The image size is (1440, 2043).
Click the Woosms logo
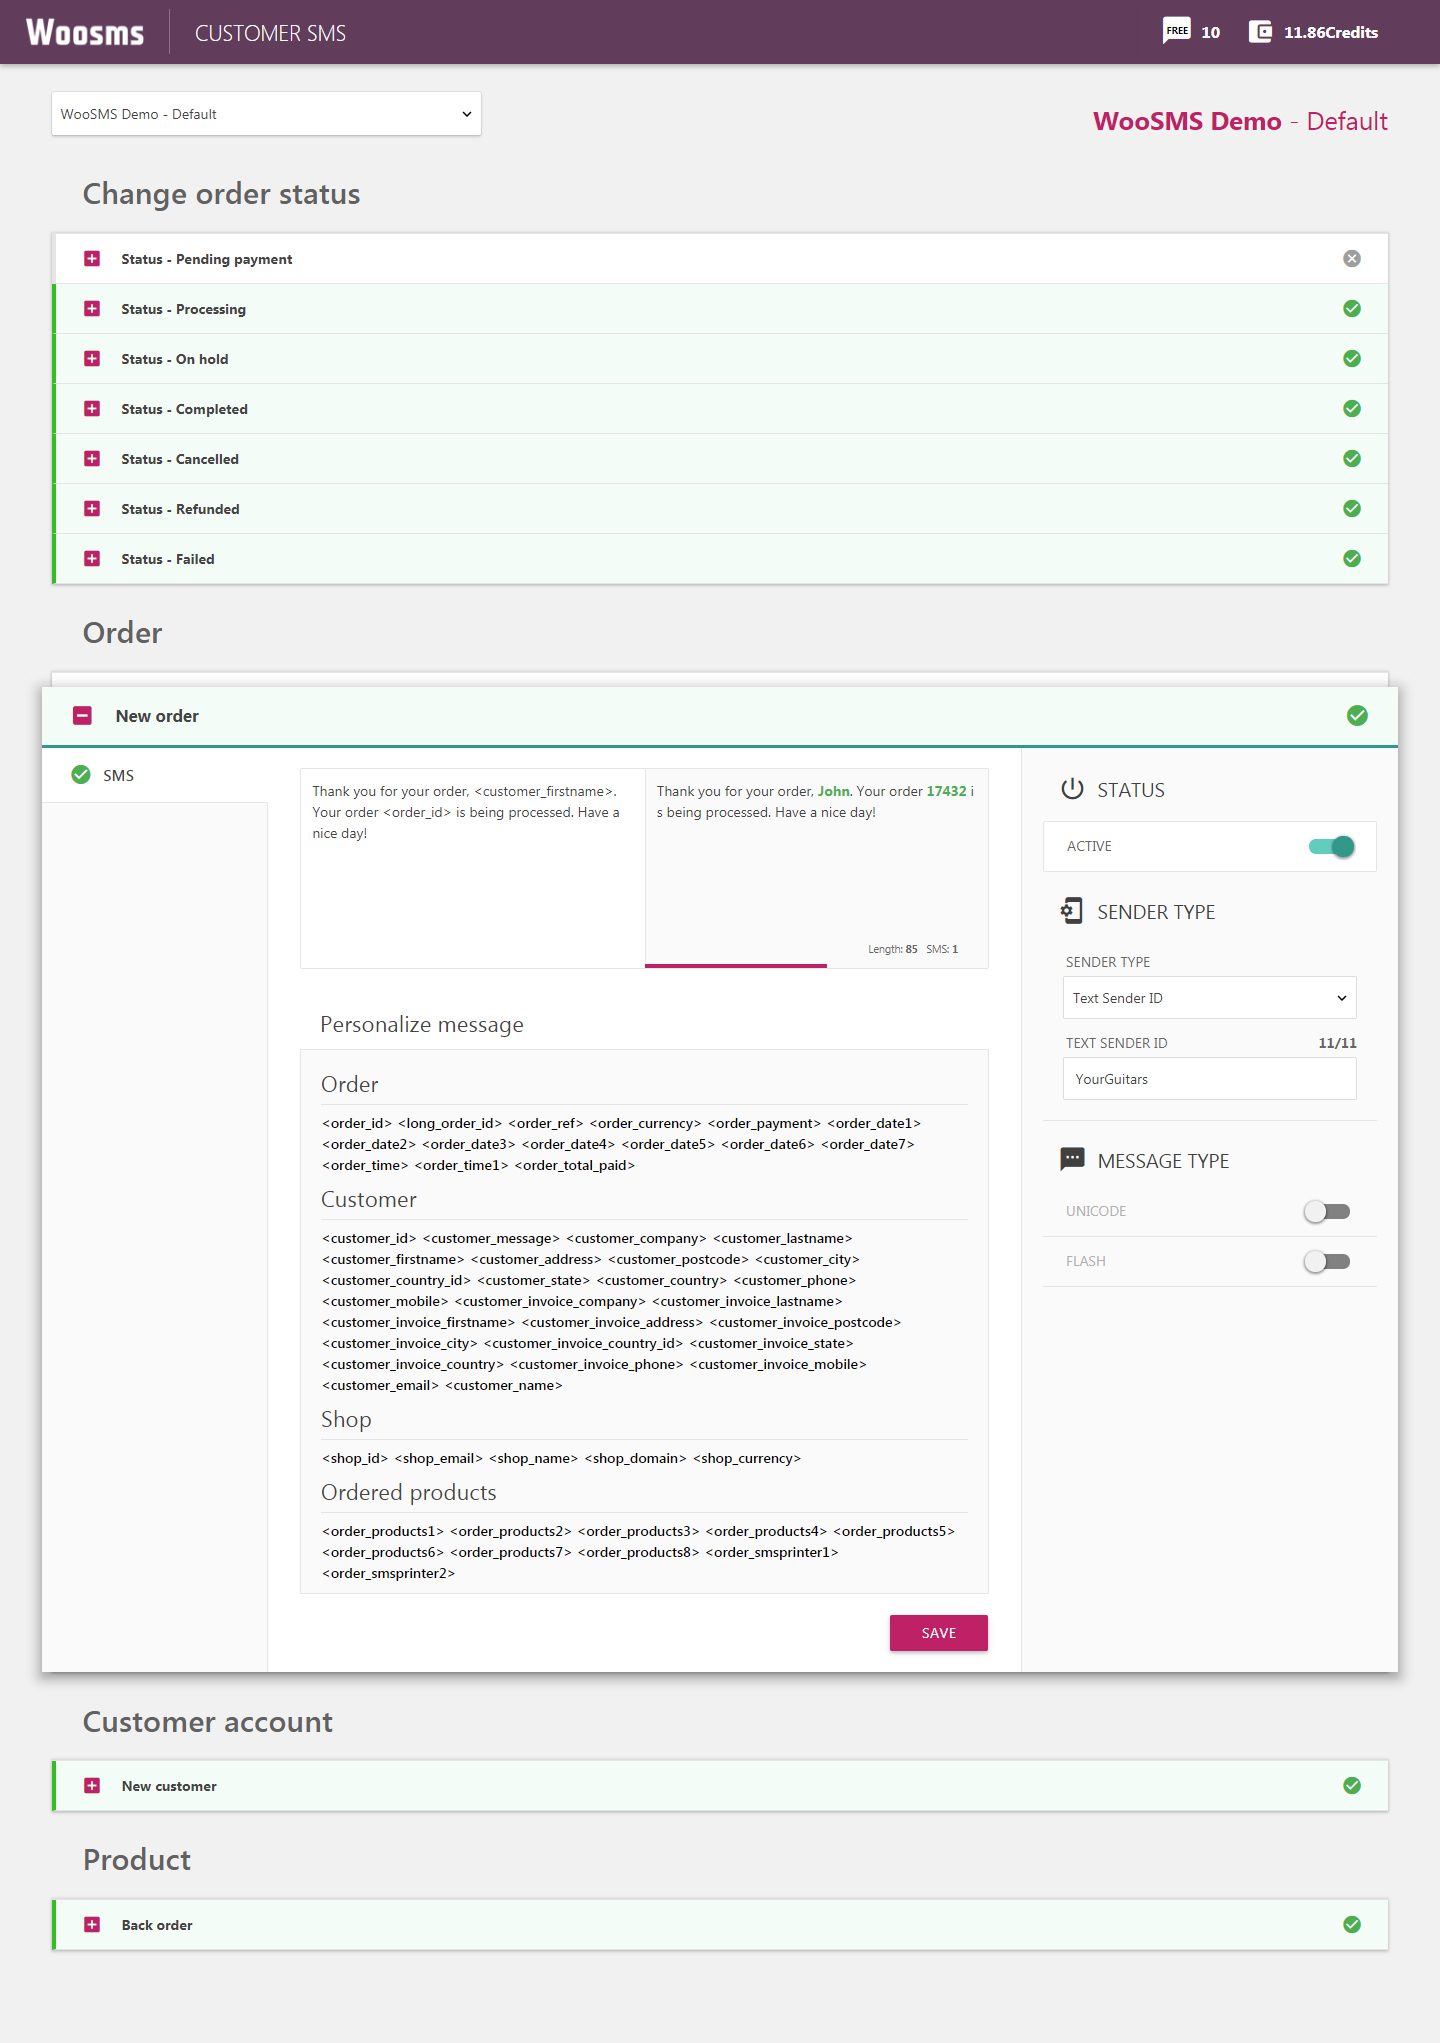[x=85, y=32]
